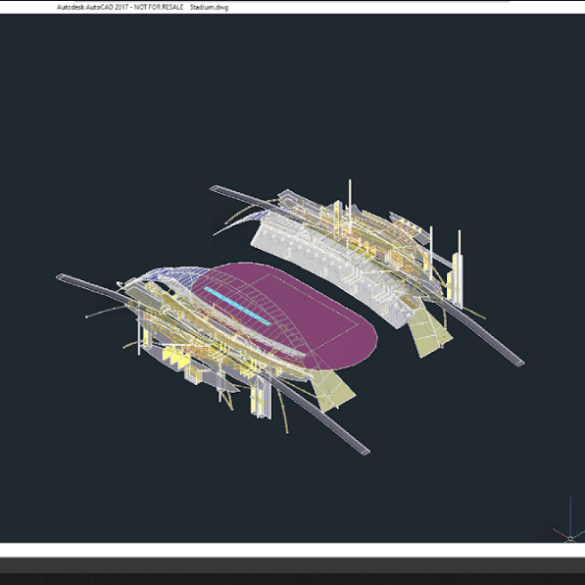Click the Stadium.dwg file name in title bar
585x585 pixels.
(209, 7)
